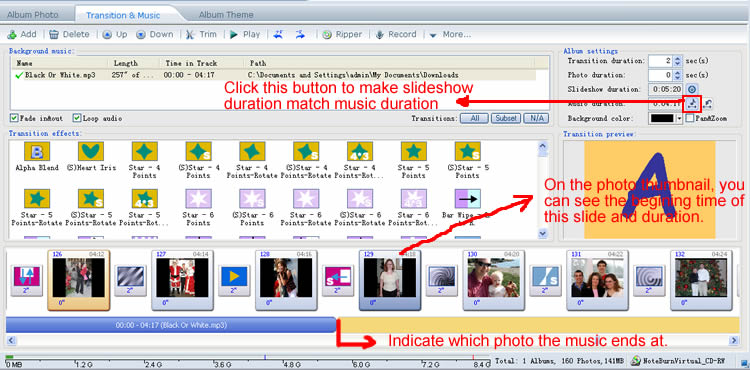Viewport: 750px width, 370px height.
Task: Click transition icon between photos 128 and 129
Action: (x=338, y=280)
